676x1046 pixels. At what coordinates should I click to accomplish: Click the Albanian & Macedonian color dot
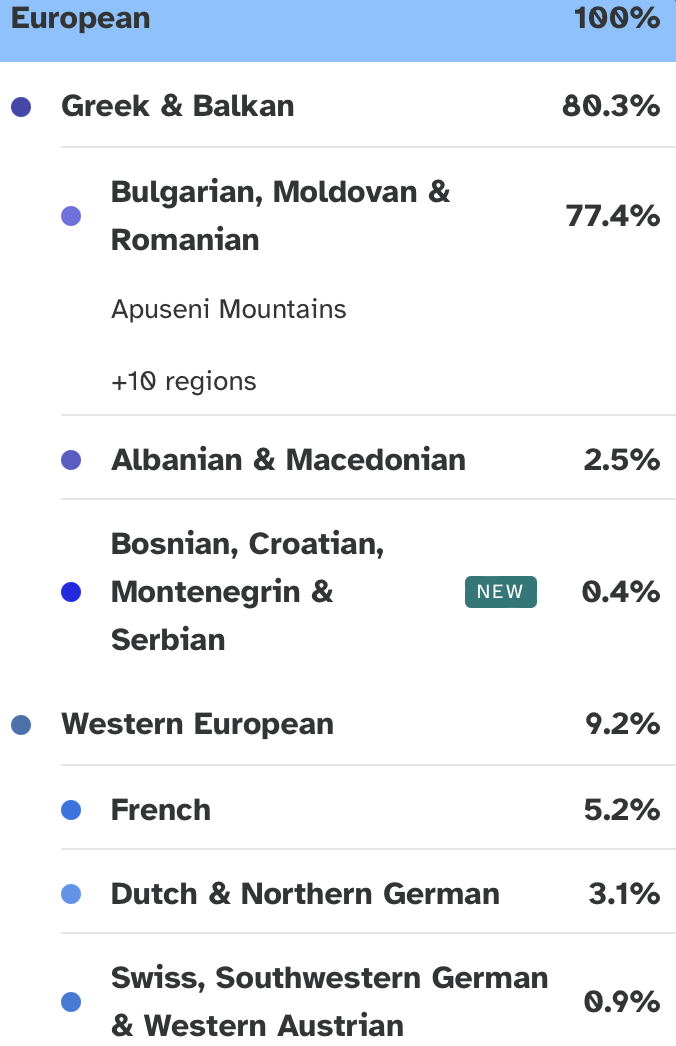(x=71, y=460)
